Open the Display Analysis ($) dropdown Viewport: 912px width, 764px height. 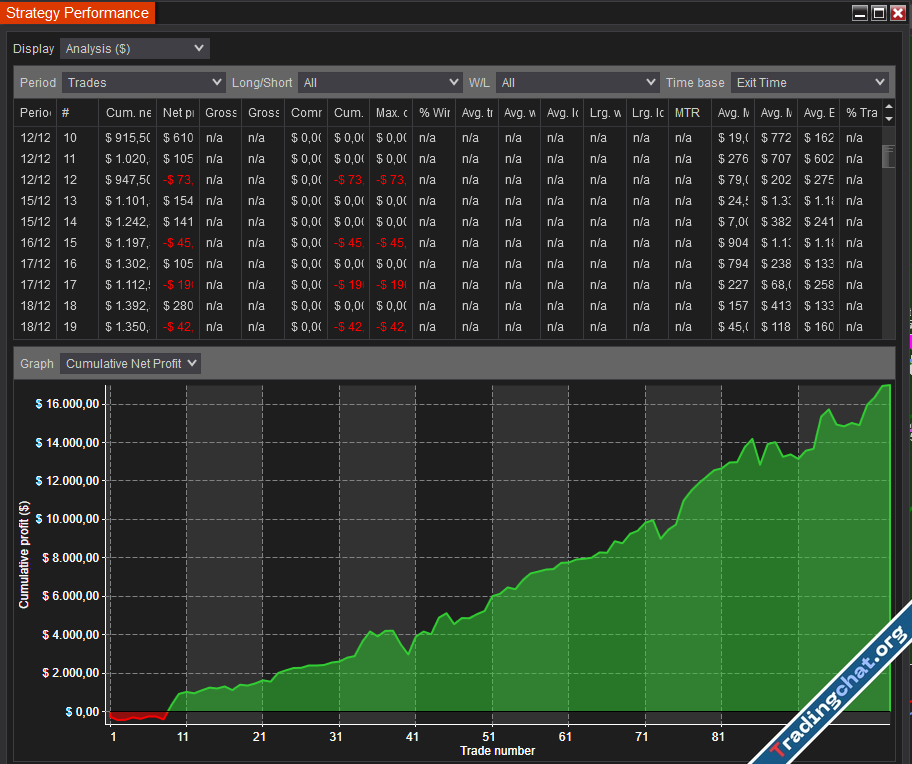pos(134,48)
